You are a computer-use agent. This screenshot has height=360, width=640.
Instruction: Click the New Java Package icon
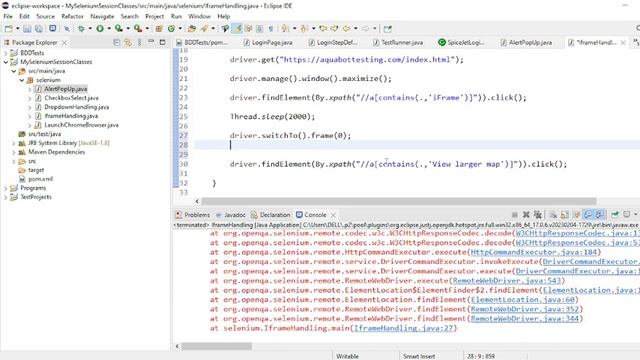(159, 29)
